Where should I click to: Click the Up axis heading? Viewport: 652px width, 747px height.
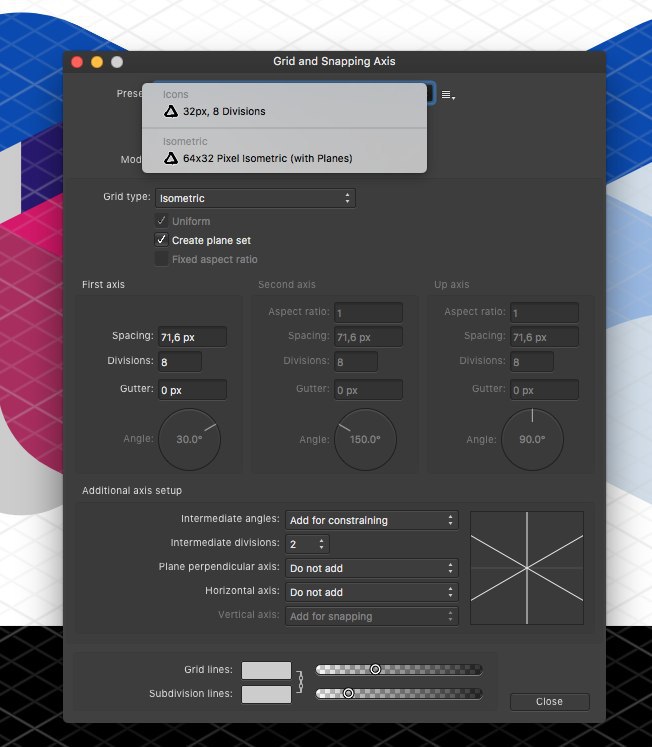pos(451,284)
